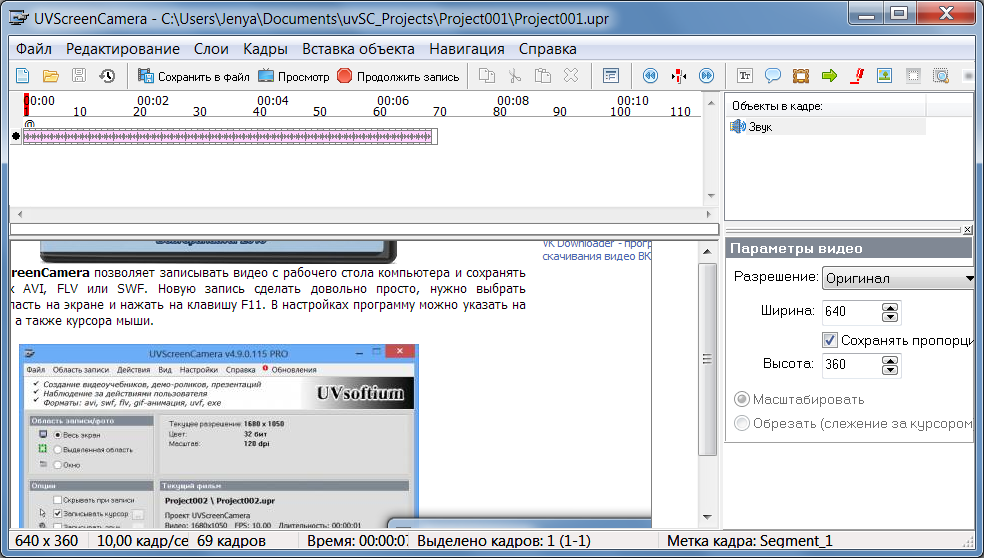Select the Масштабировать radio option
984x558 pixels.
[x=742, y=399]
